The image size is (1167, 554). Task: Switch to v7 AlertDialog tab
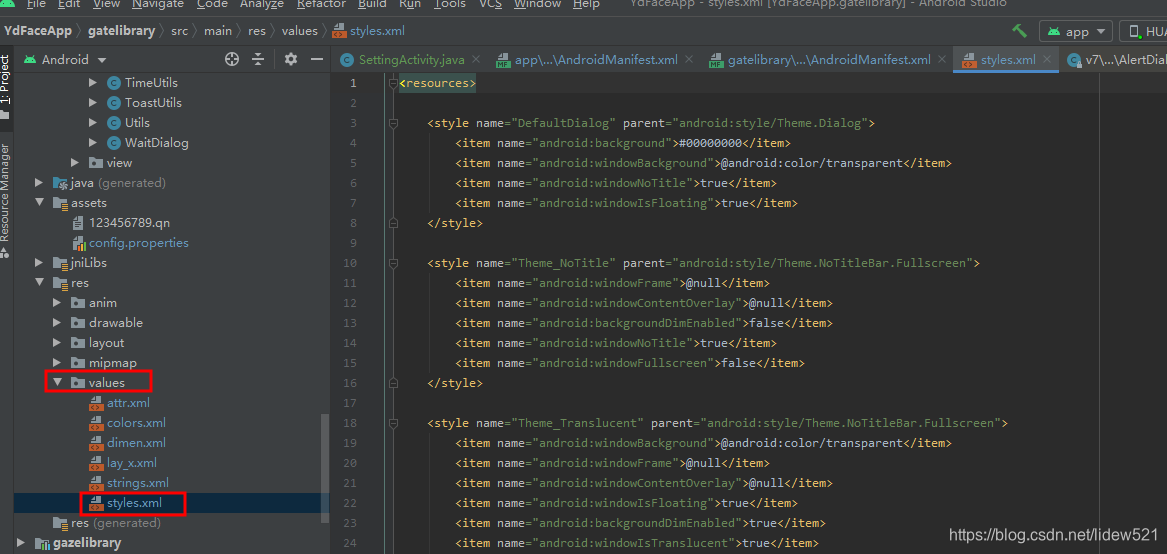[x=1116, y=60]
